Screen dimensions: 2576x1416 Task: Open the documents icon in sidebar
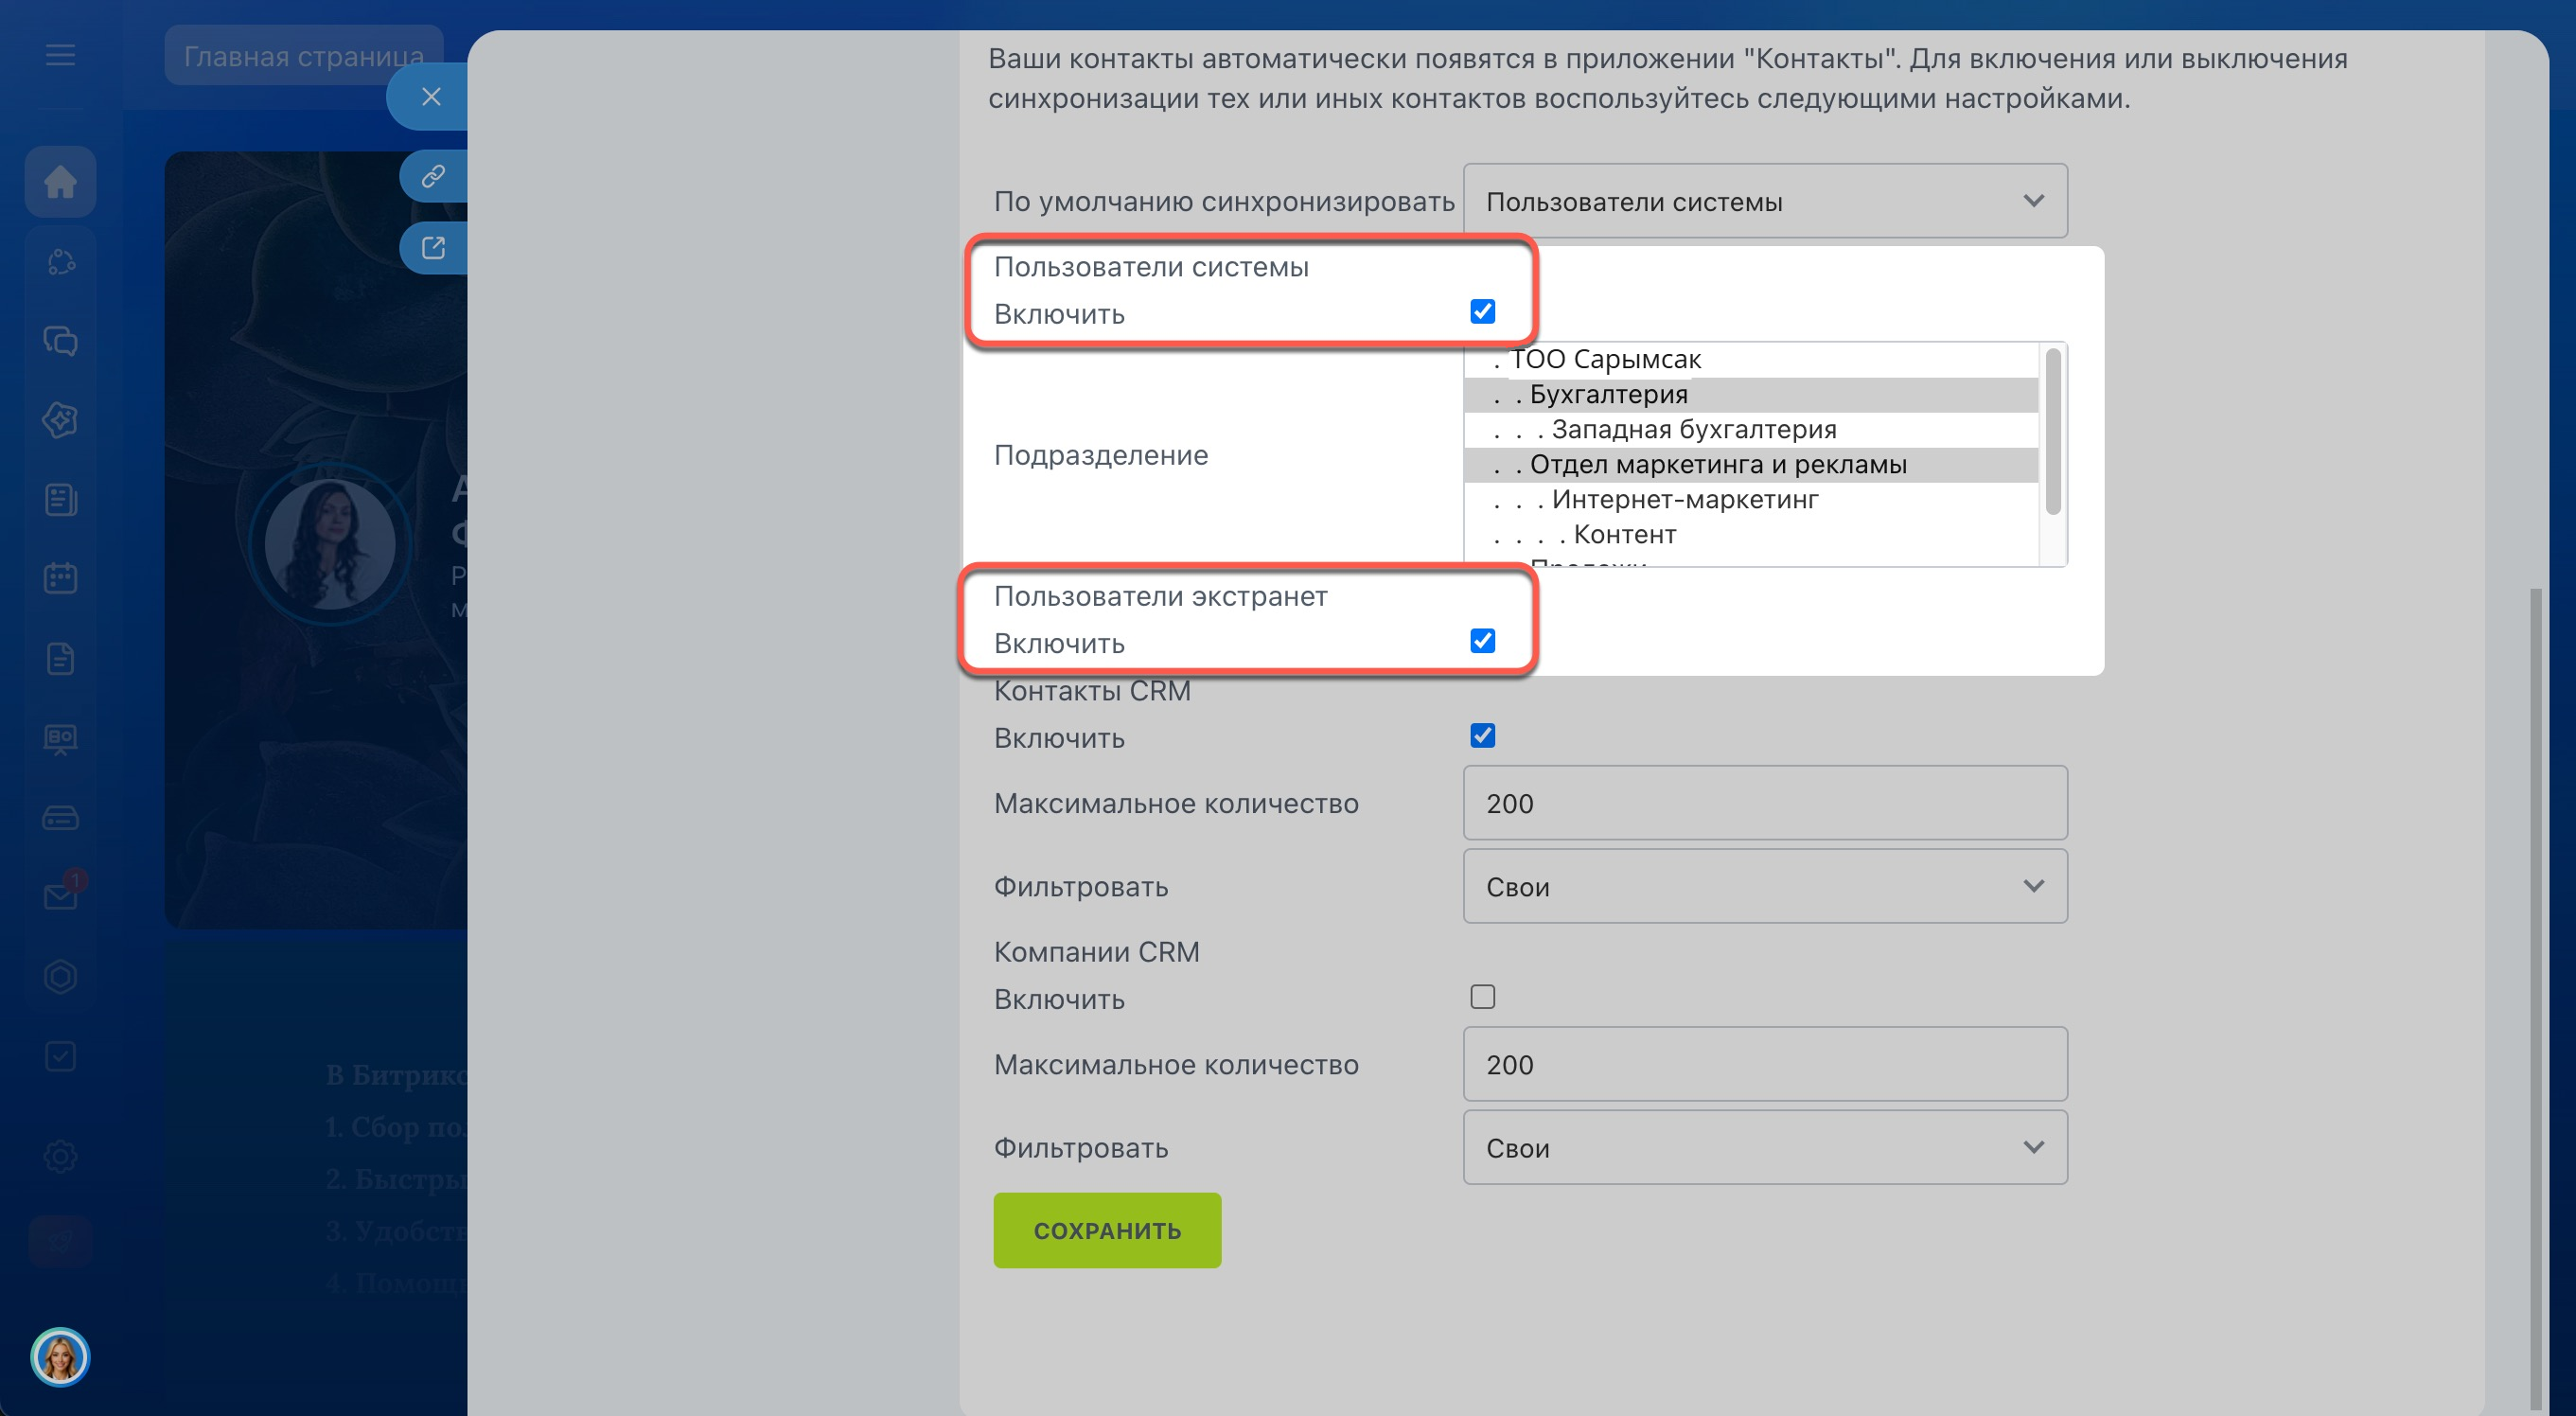click(60, 659)
